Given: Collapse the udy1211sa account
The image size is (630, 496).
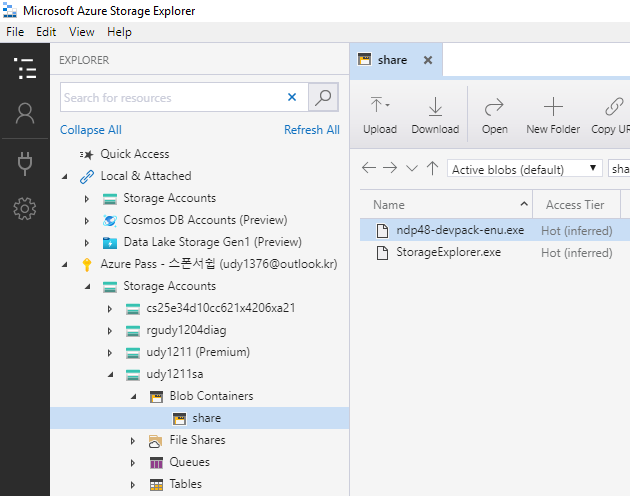Looking at the screenshot, I should pos(110,375).
